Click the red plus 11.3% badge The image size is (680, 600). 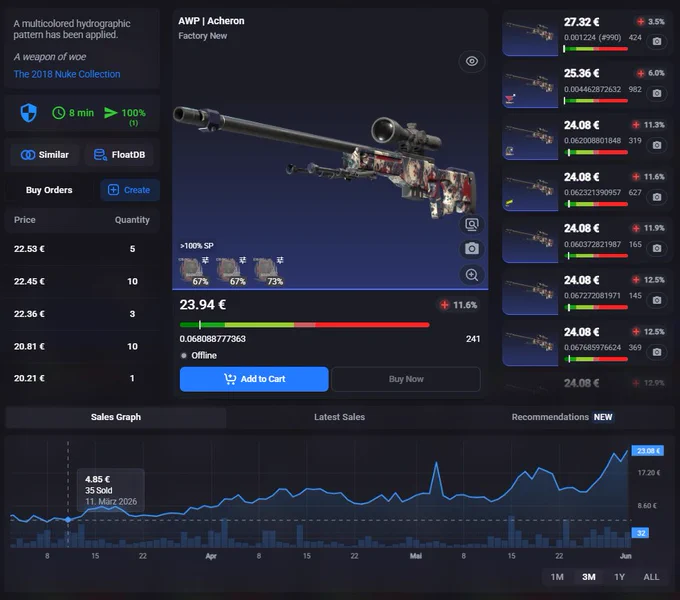[x=648, y=125]
